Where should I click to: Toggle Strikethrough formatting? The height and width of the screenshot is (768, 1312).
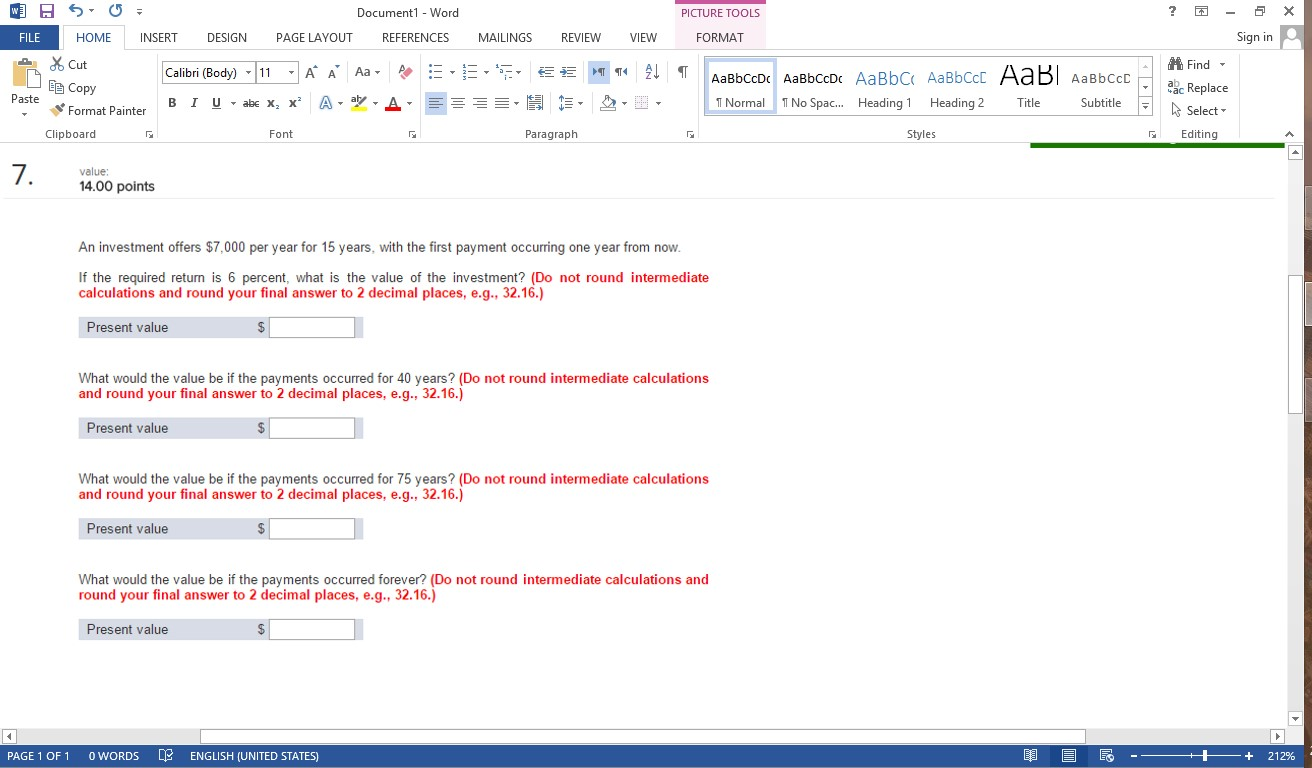(x=251, y=103)
